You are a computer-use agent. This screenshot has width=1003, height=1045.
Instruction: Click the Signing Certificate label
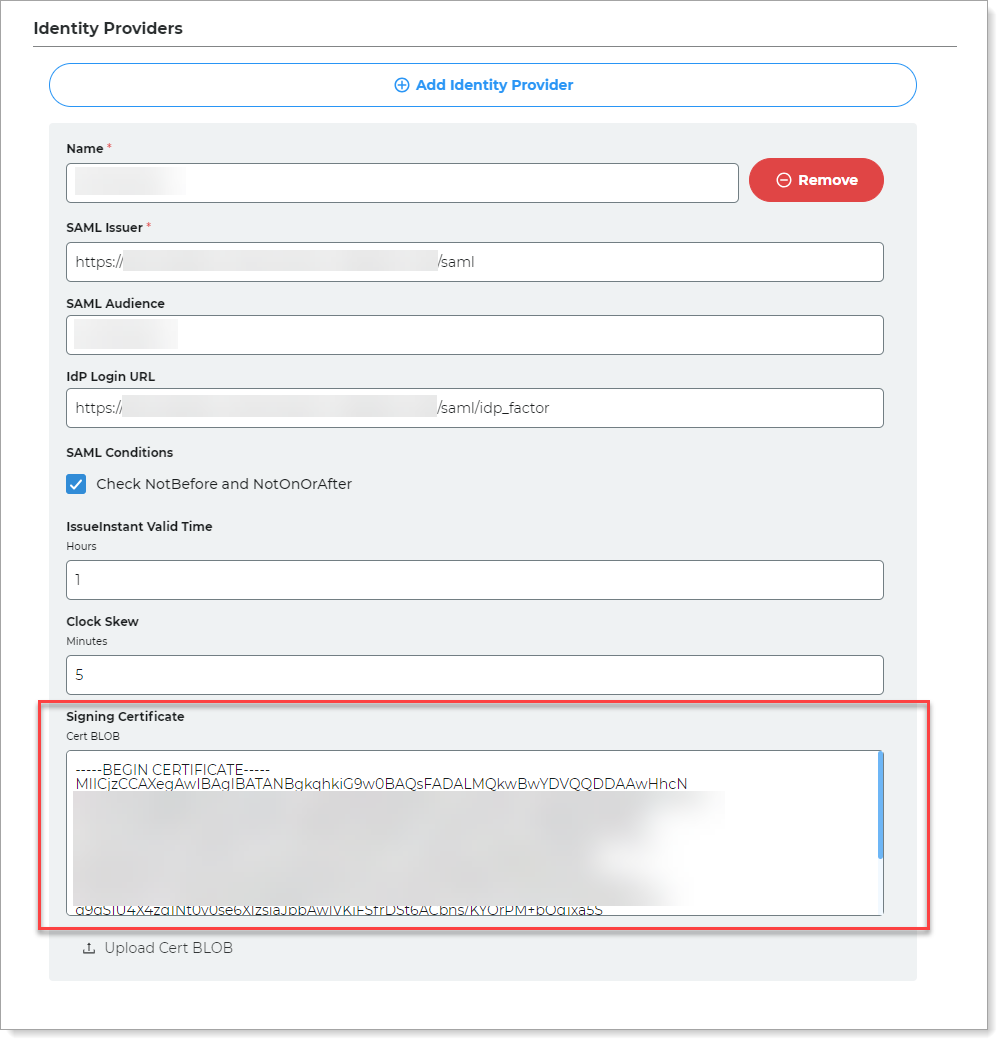125,717
